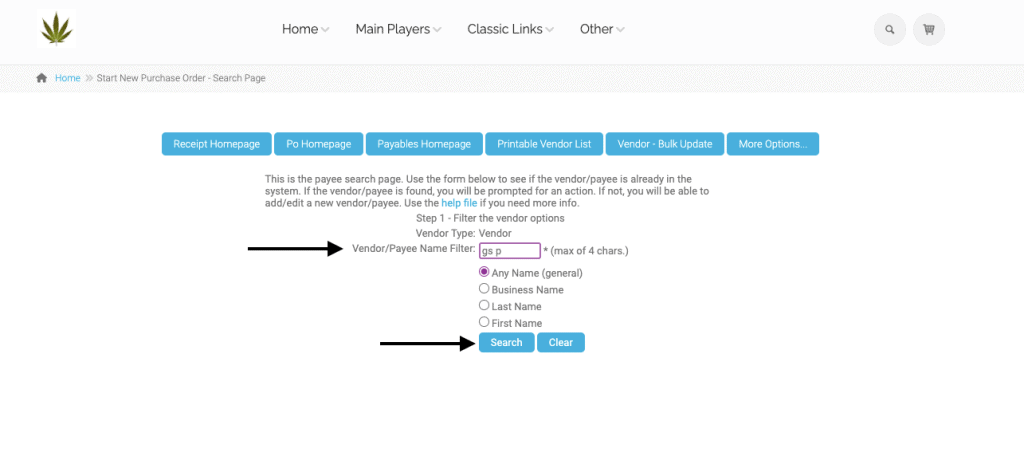Go to Po Homepage
This screenshot has width=1024, height=472.
click(x=319, y=144)
